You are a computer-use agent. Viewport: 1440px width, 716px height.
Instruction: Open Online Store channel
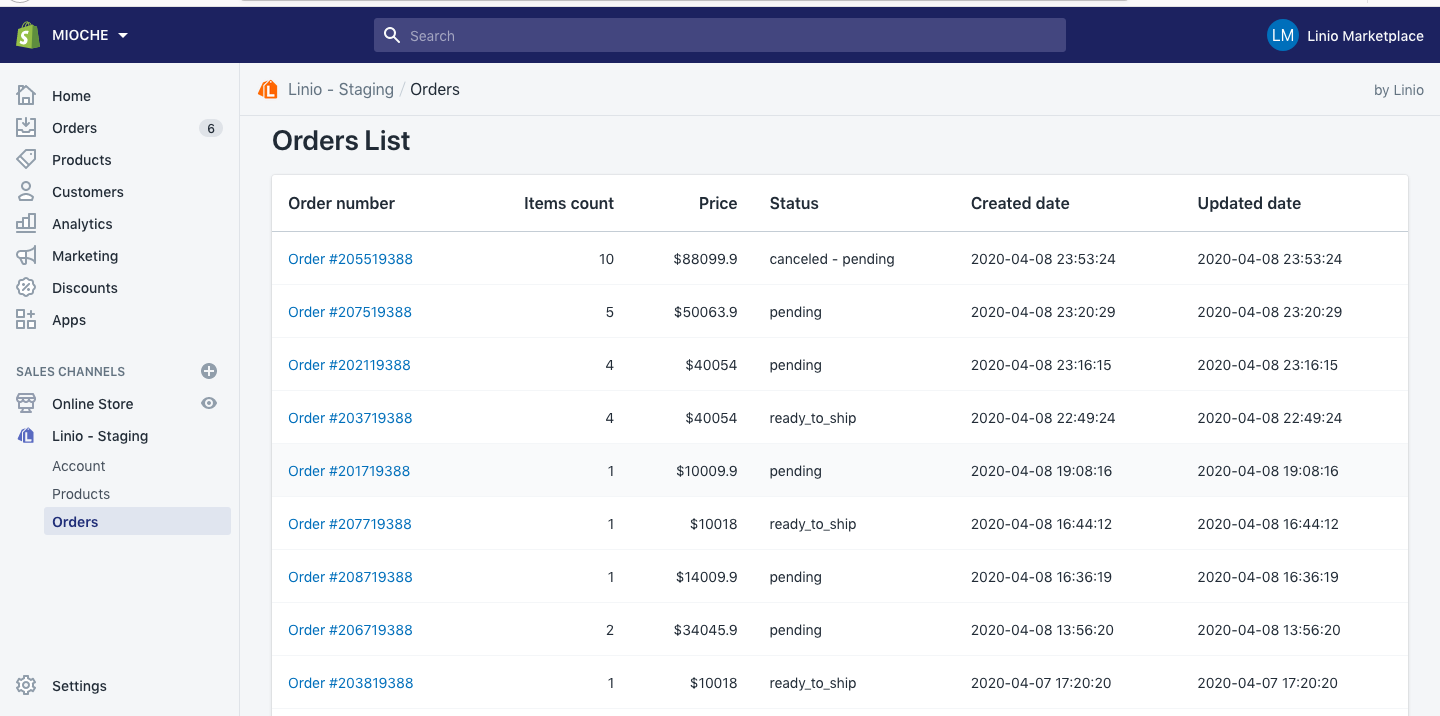coord(92,404)
